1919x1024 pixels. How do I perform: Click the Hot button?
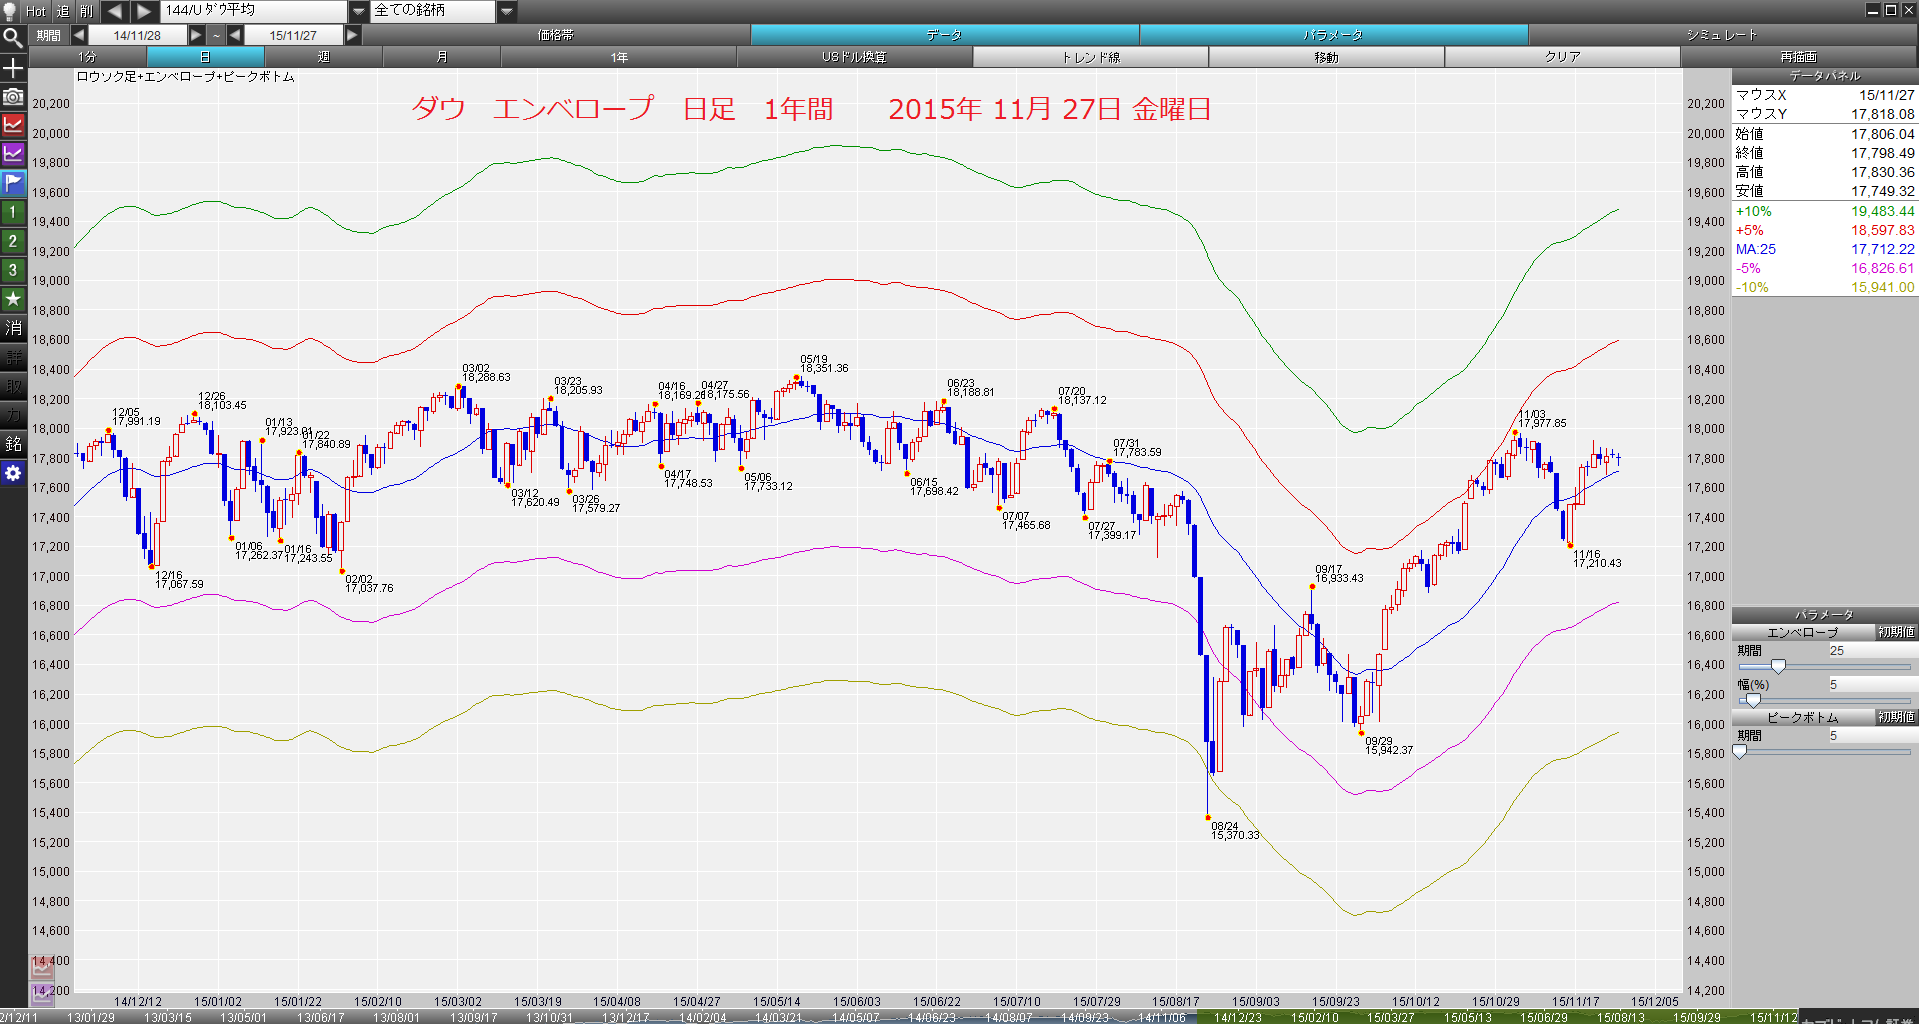point(36,11)
